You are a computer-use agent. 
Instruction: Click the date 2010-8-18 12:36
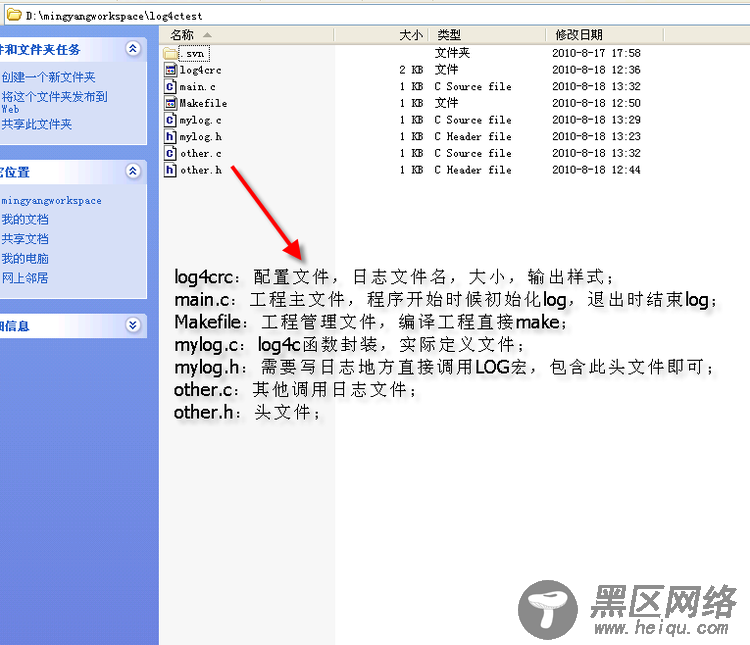[x=596, y=70]
